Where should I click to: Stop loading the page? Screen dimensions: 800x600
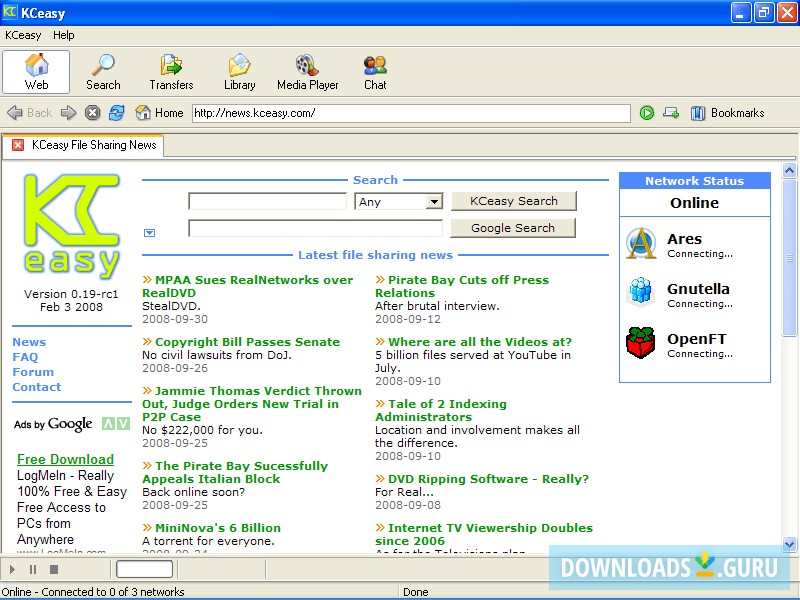click(92, 113)
